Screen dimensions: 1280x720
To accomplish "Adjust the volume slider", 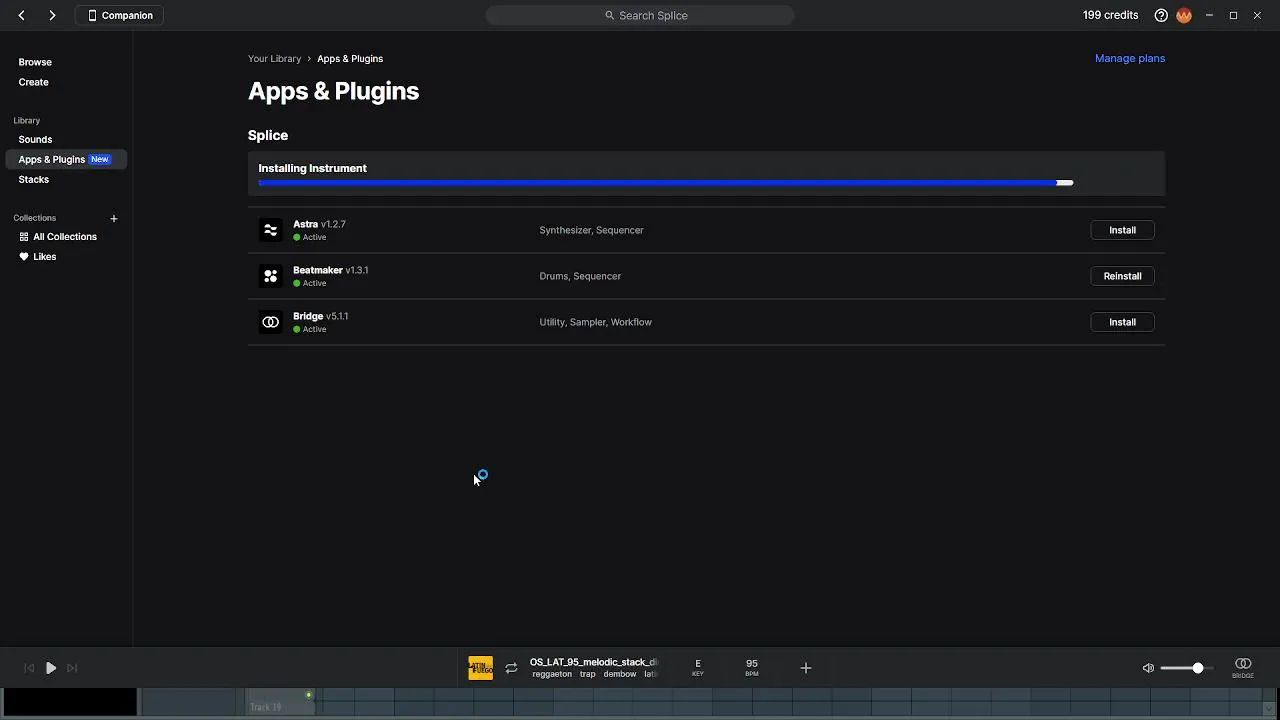I will tap(1186, 668).
